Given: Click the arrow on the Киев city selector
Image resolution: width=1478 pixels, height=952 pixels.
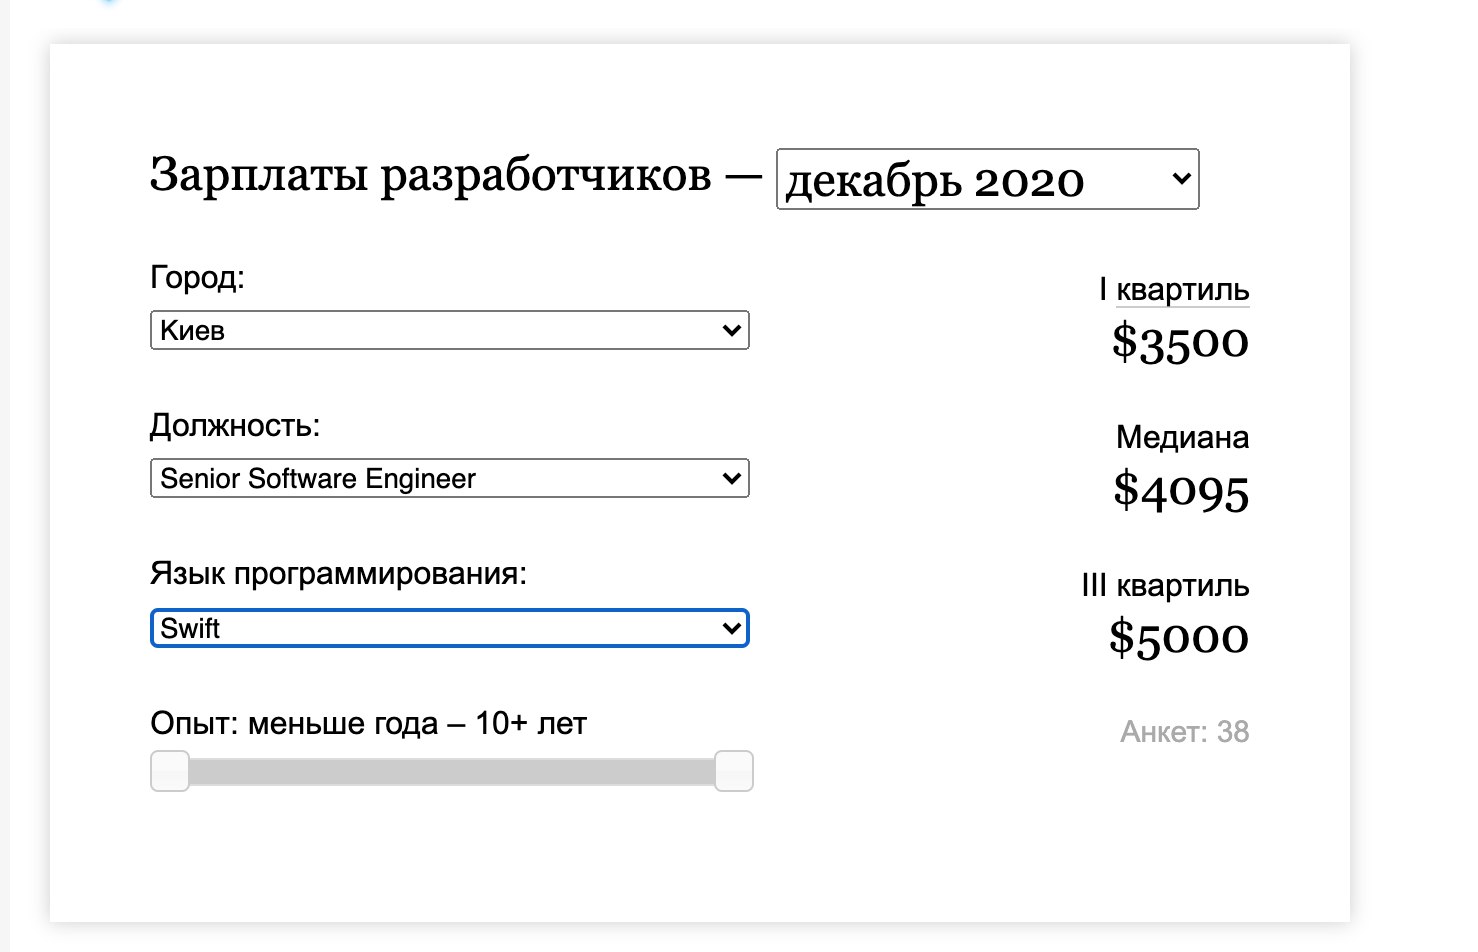Looking at the screenshot, I should (x=731, y=331).
